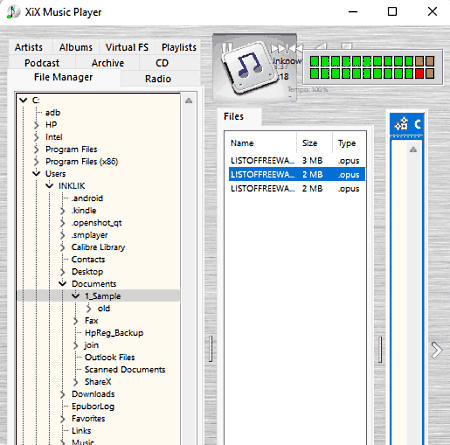Select the Contacts folder
The height and width of the screenshot is (445, 450).
click(x=88, y=259)
